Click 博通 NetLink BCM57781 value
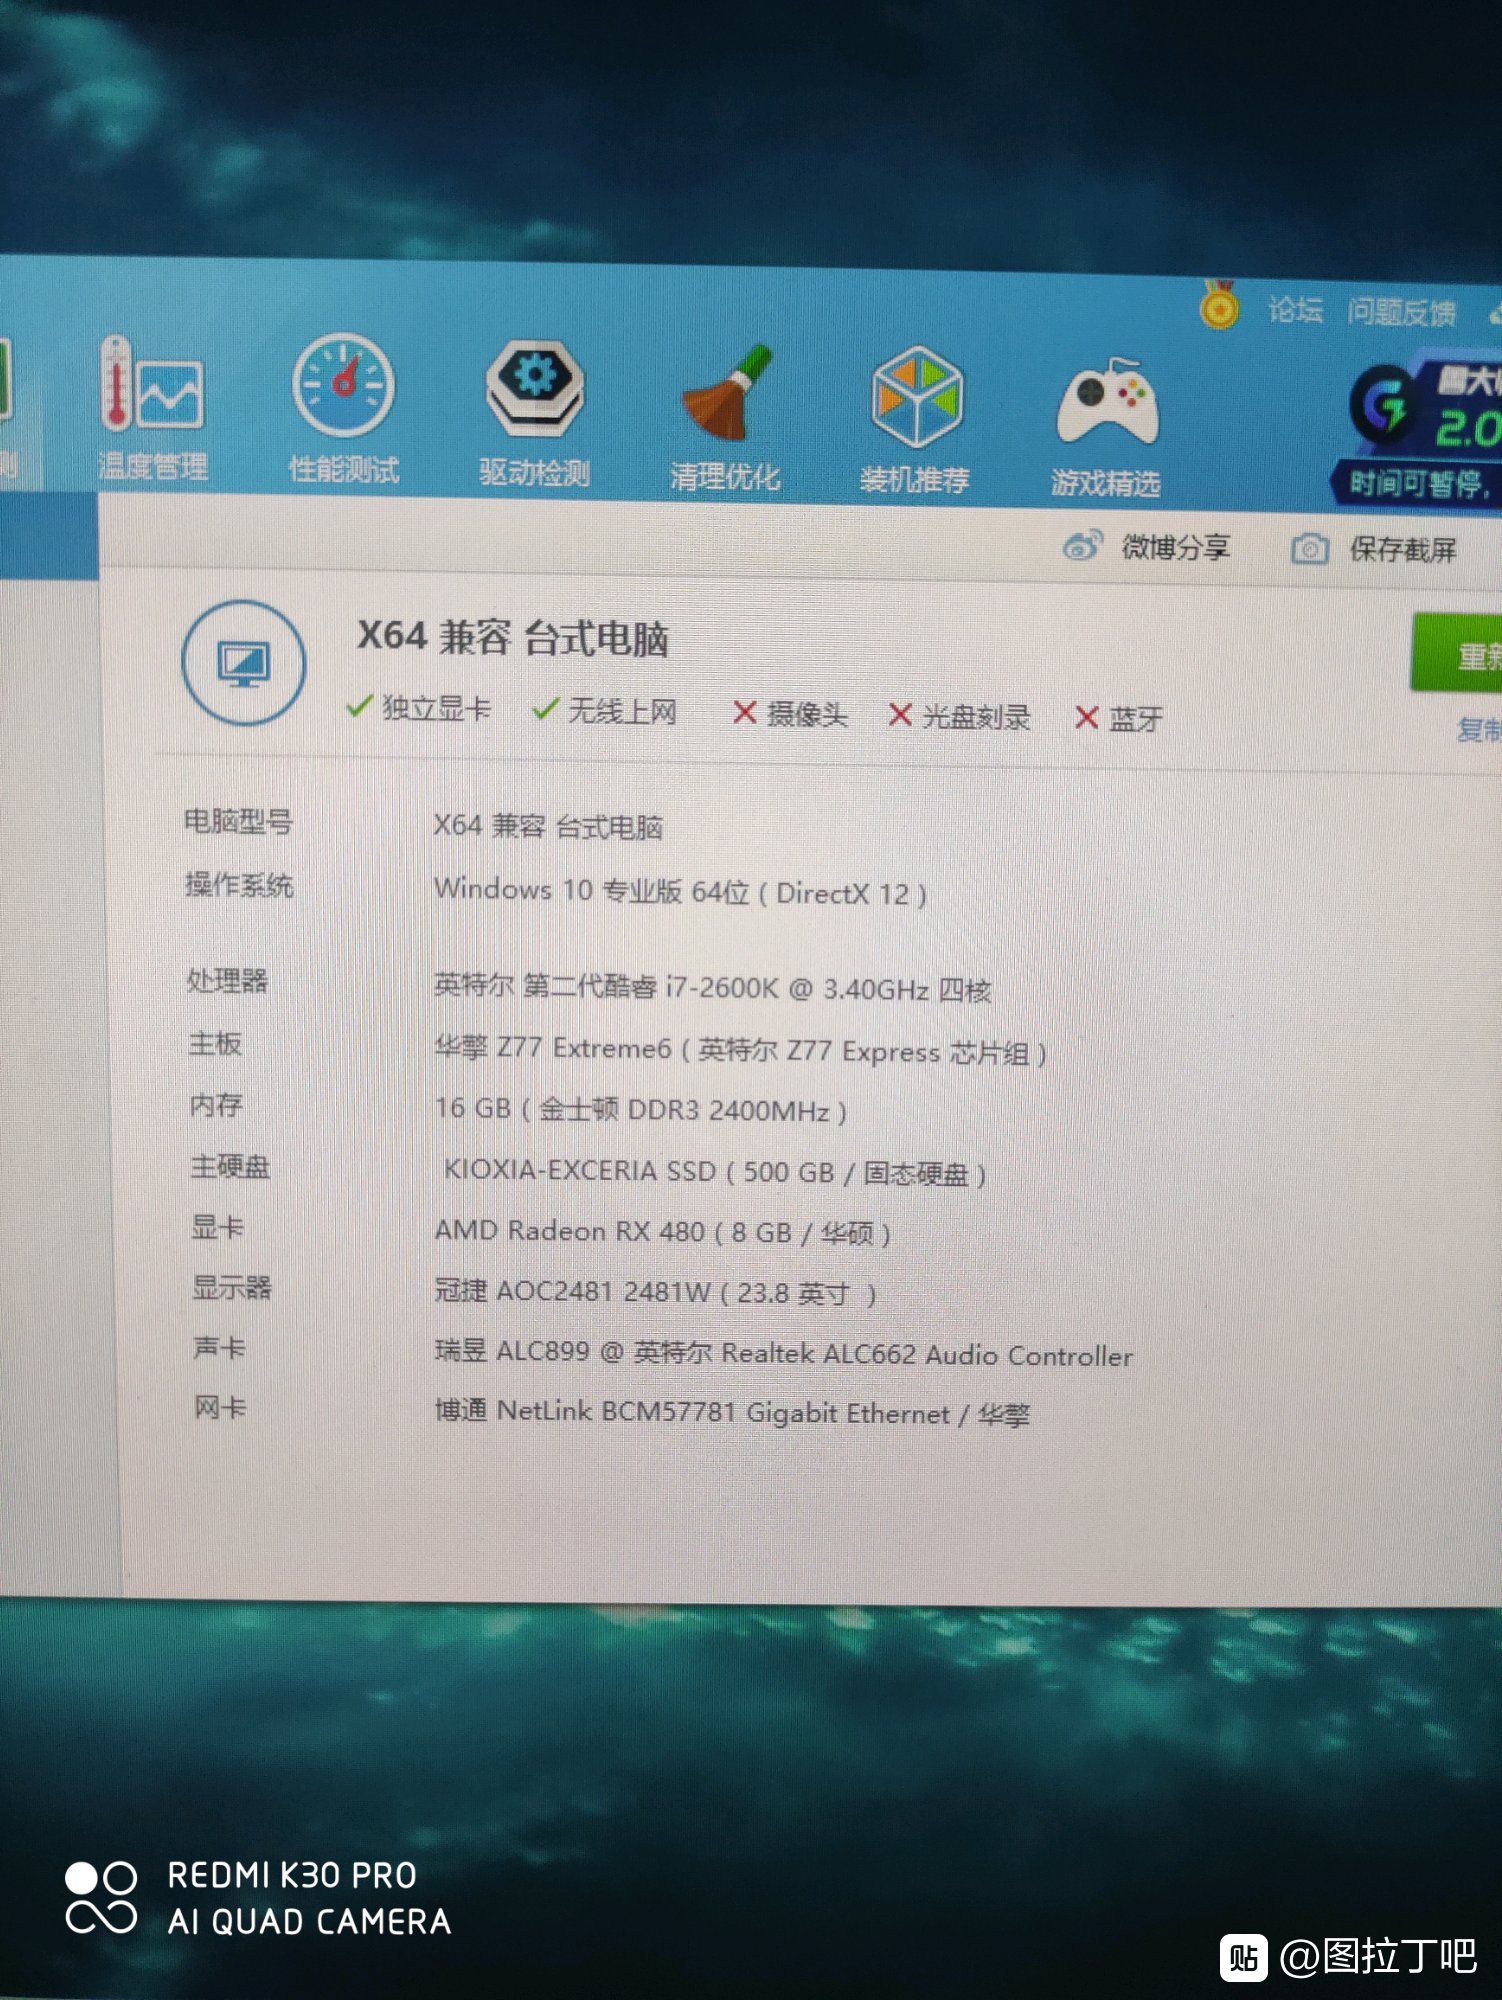1502x2000 pixels. coord(732,1412)
